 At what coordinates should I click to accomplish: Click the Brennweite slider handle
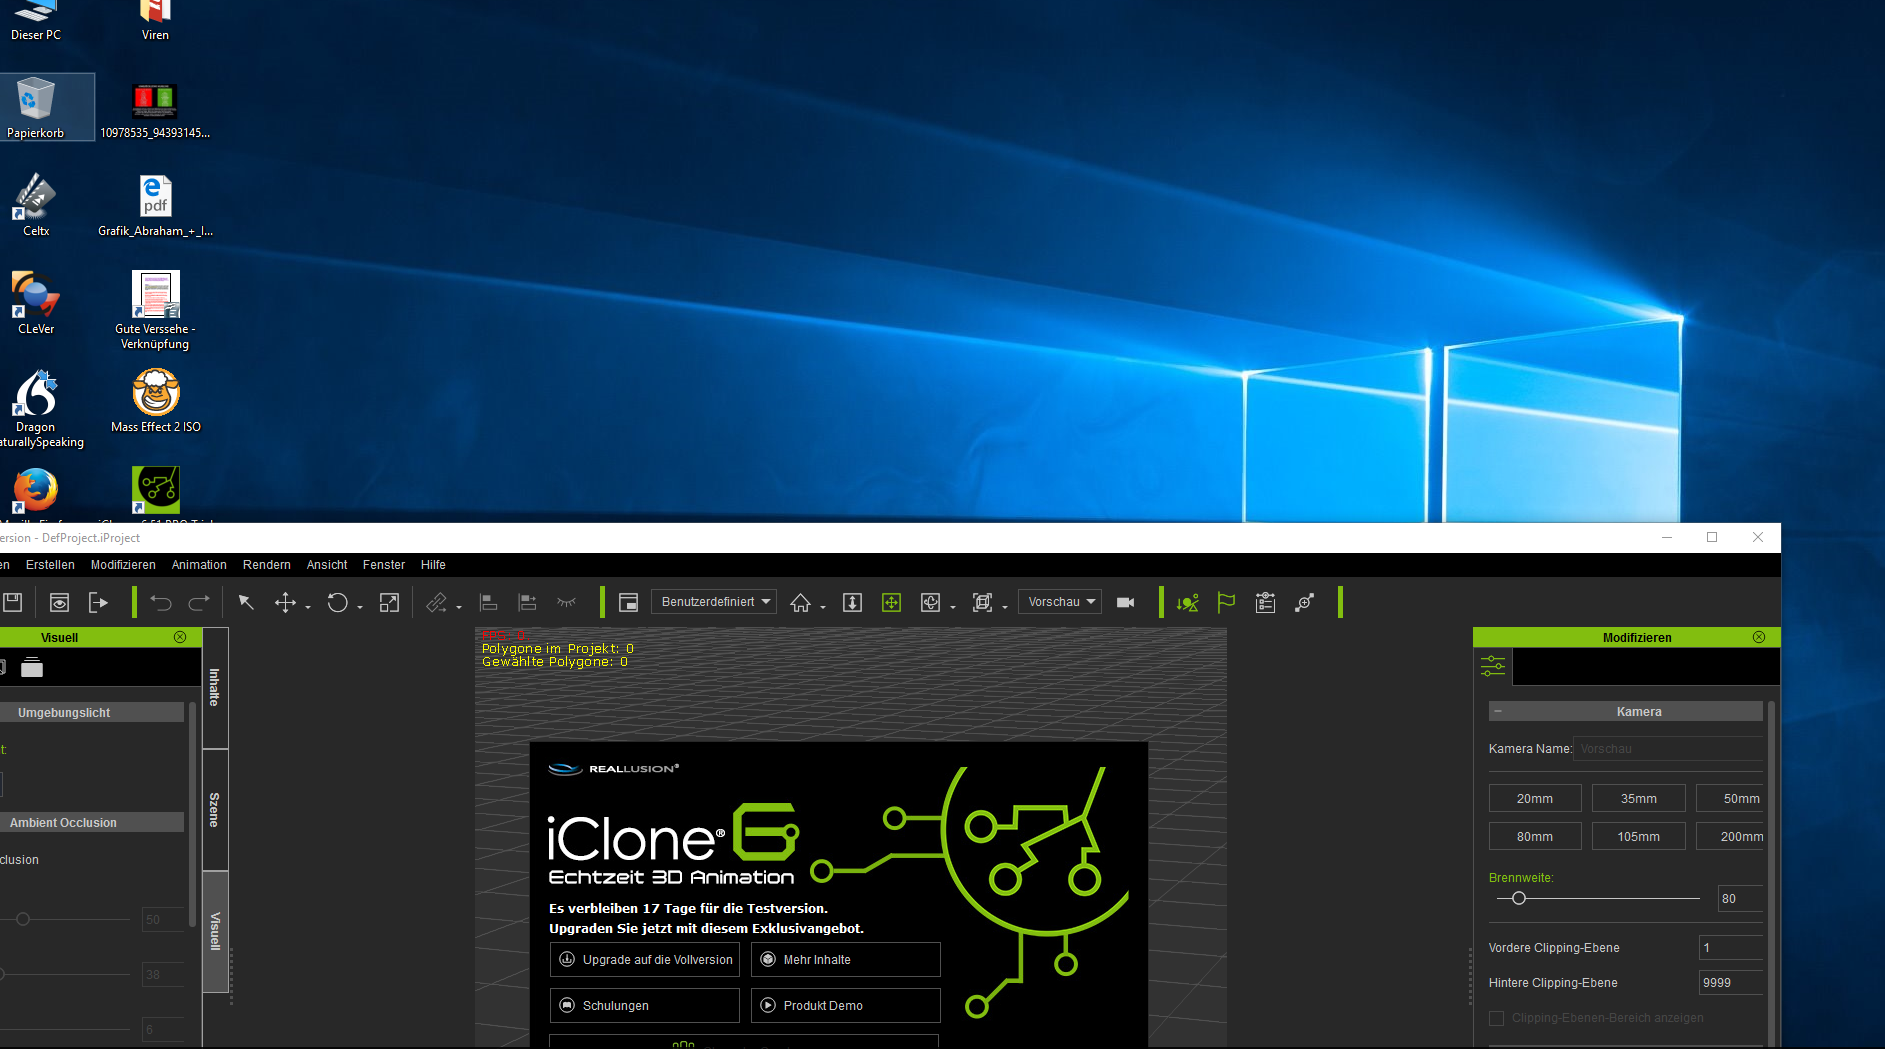click(1519, 898)
